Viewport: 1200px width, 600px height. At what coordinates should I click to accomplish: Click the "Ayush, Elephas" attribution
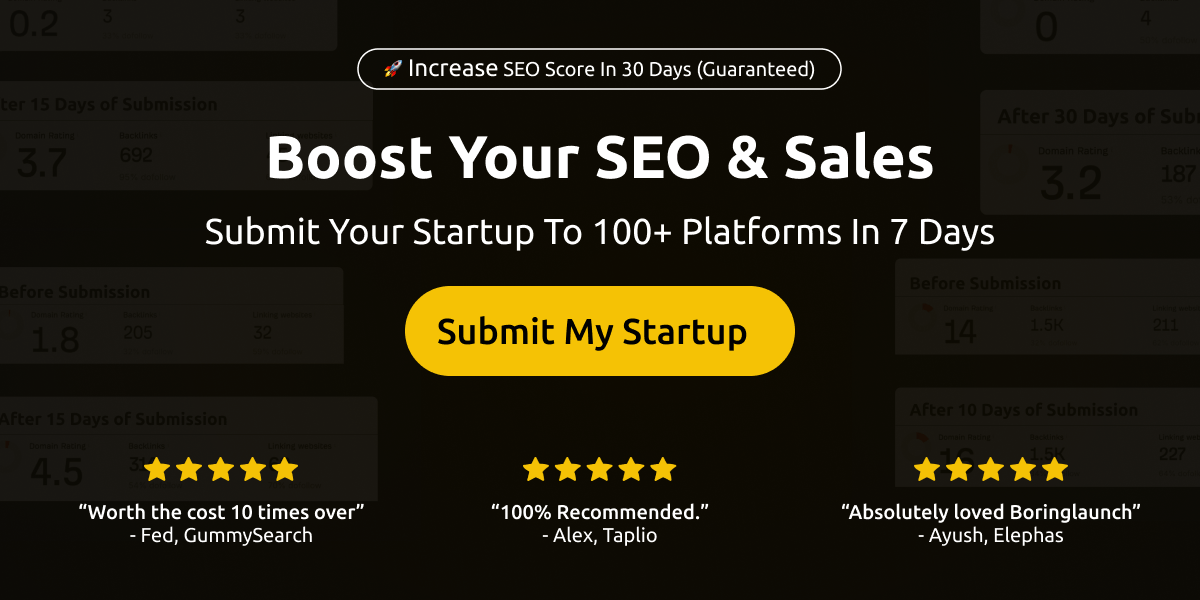(991, 536)
